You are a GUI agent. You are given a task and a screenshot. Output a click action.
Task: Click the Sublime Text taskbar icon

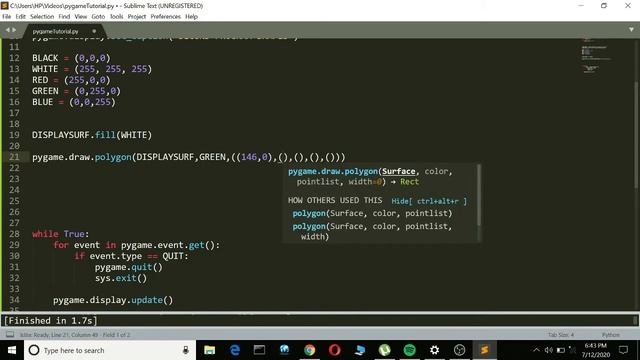coord(484,350)
